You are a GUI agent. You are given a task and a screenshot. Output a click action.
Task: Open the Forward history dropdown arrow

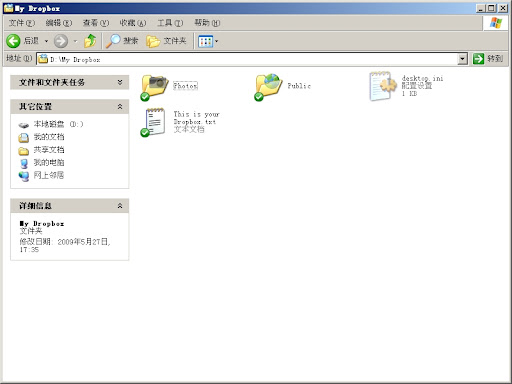pos(75,41)
